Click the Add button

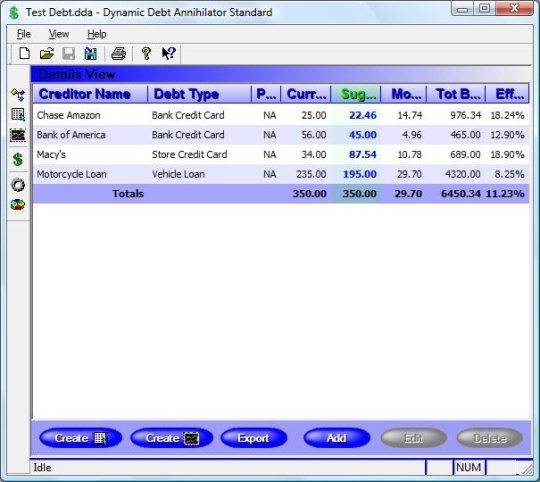(x=337, y=438)
